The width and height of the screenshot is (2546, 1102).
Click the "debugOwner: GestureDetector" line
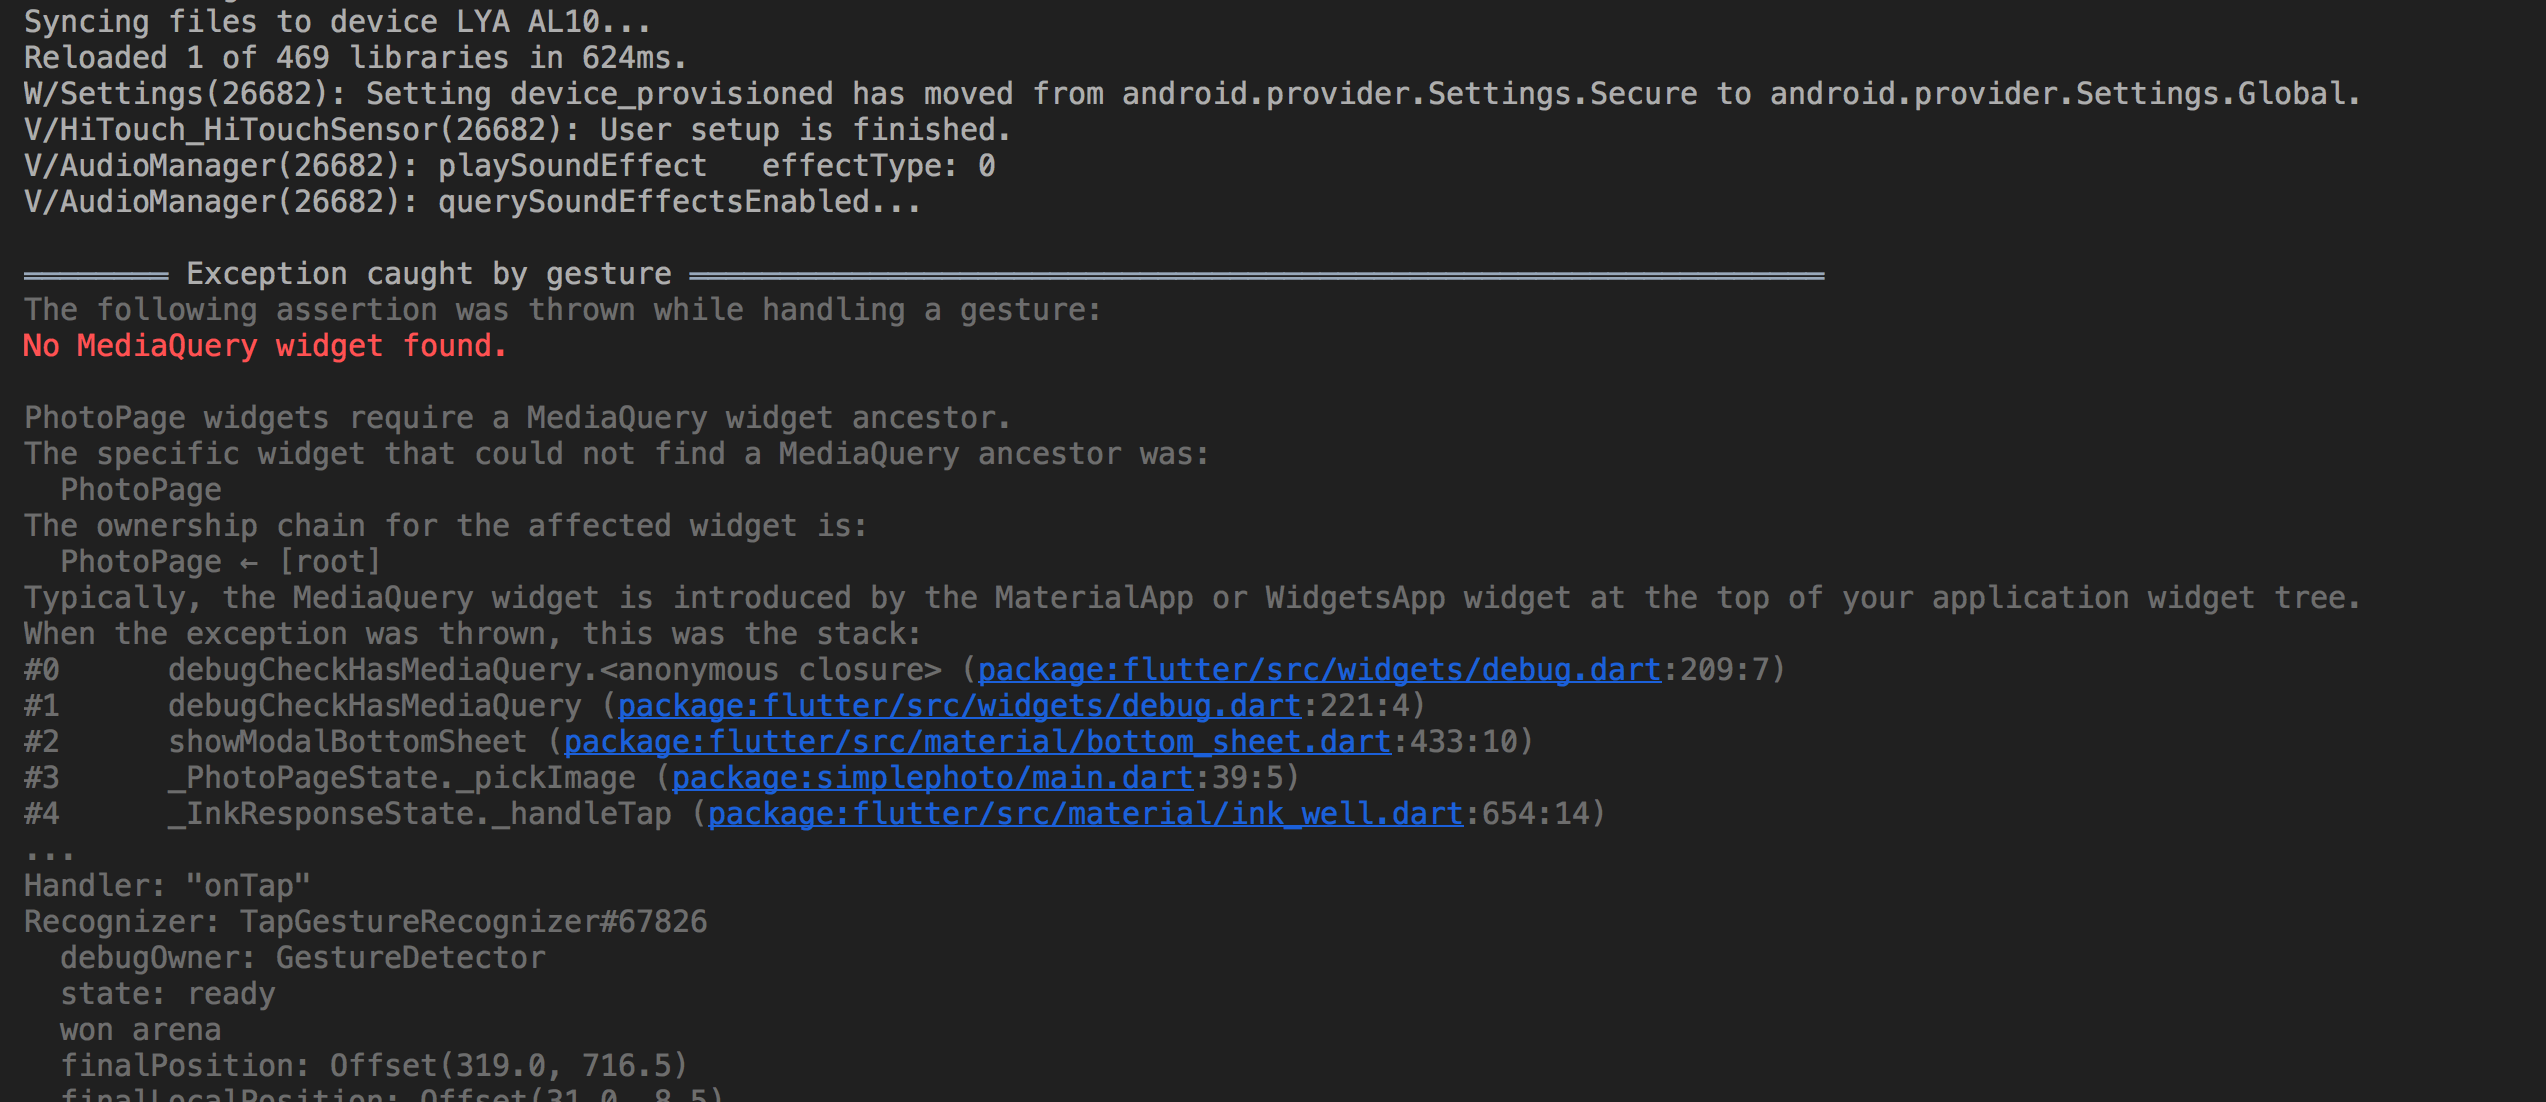[x=302, y=958]
